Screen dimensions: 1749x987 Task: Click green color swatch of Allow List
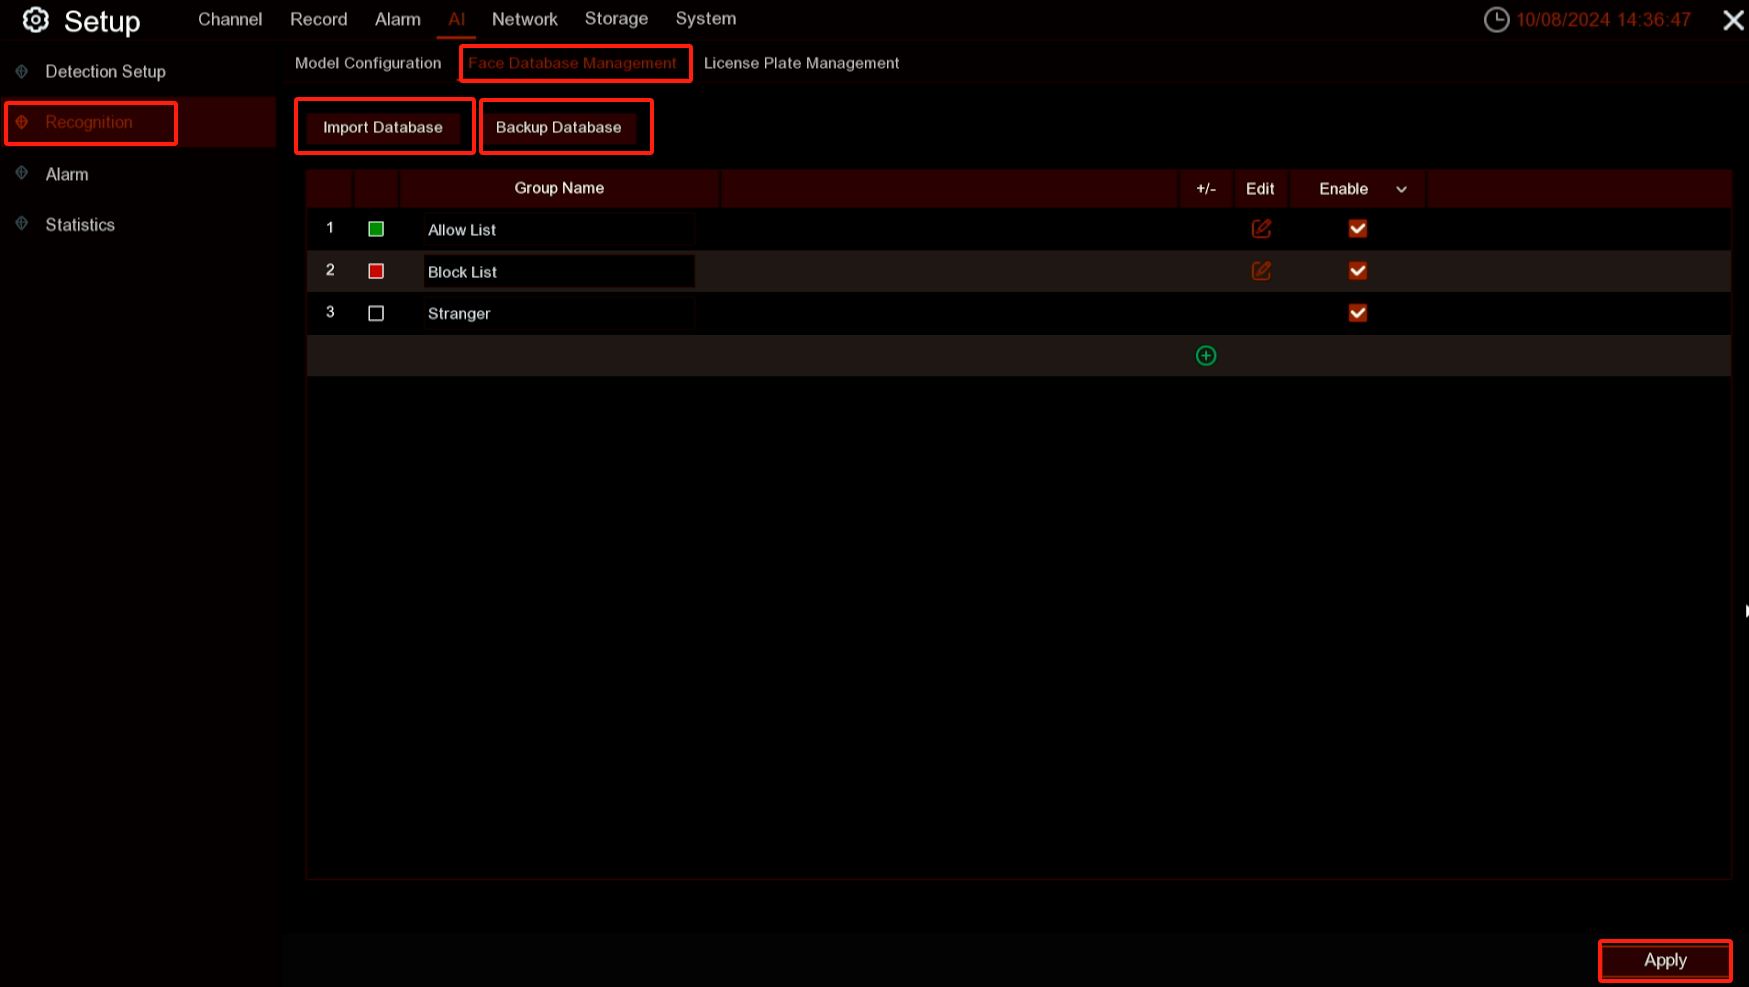[x=376, y=229]
